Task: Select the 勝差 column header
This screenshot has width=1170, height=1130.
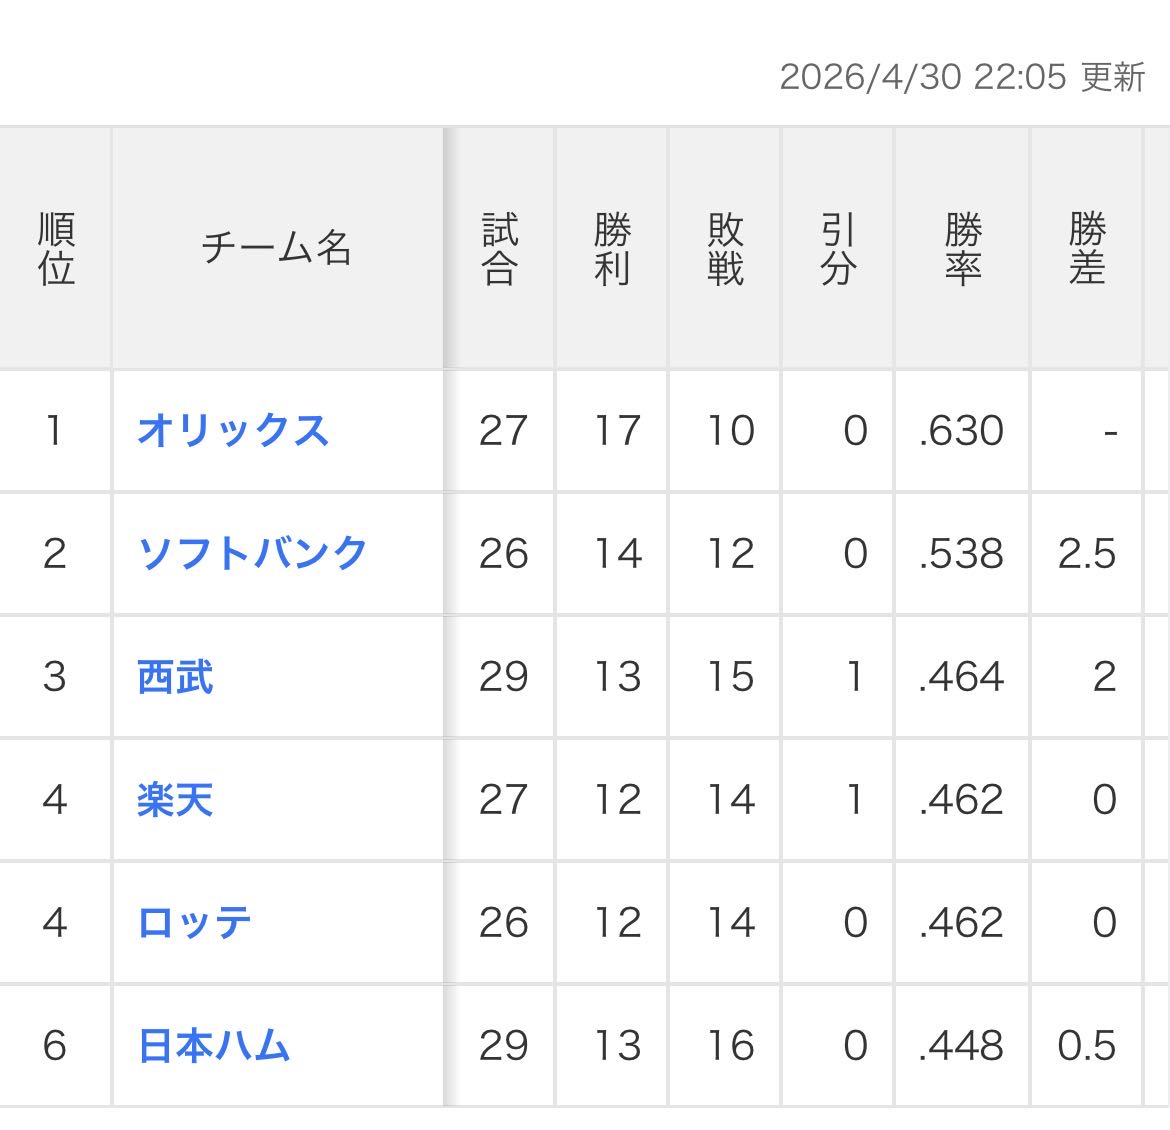Action: click(x=1086, y=249)
